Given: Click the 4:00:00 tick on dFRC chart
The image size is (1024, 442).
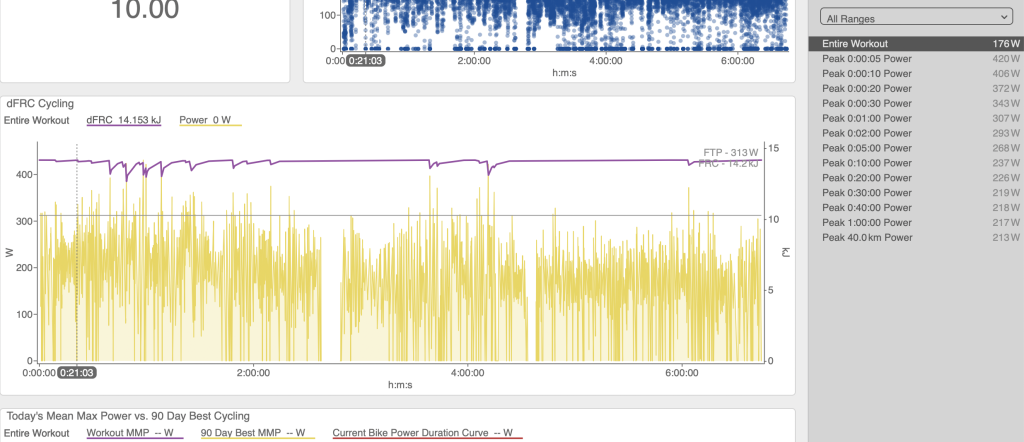Looking at the screenshot, I should 468,373.
